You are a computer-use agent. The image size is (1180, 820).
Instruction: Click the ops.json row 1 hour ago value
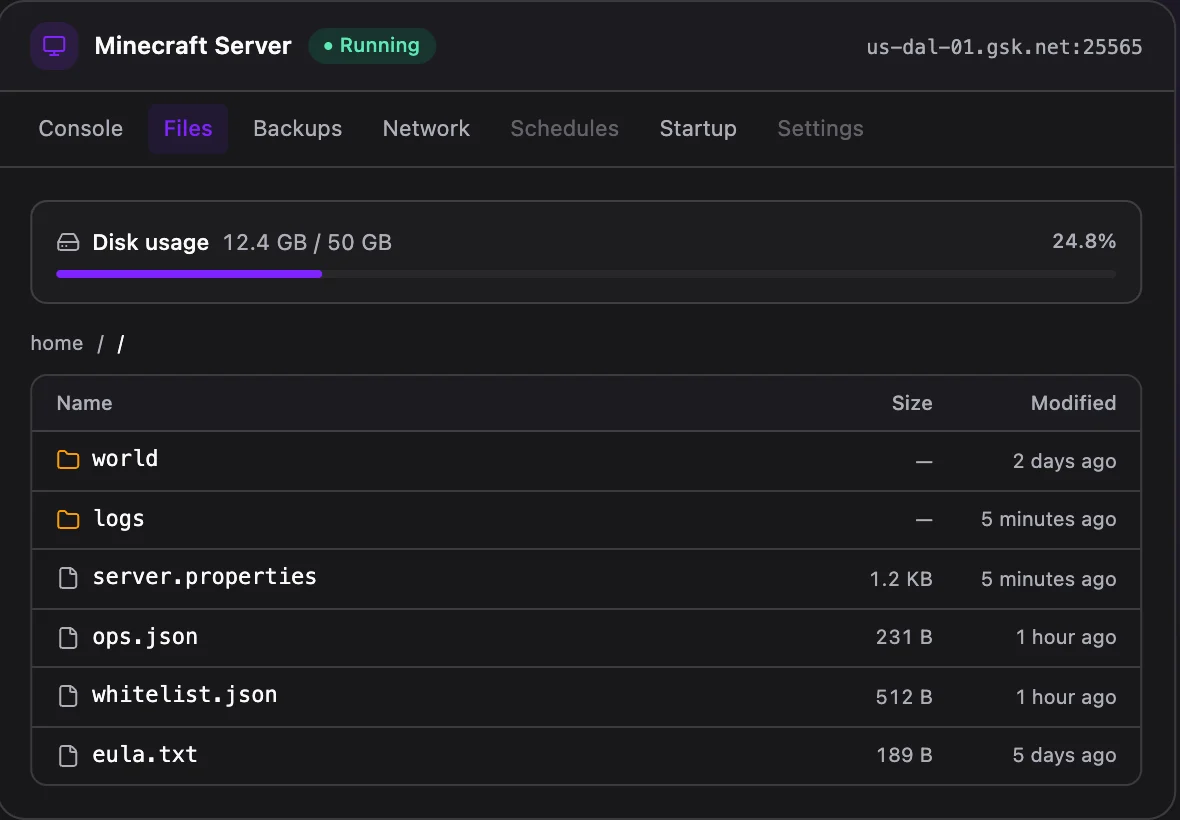[x=1066, y=638]
